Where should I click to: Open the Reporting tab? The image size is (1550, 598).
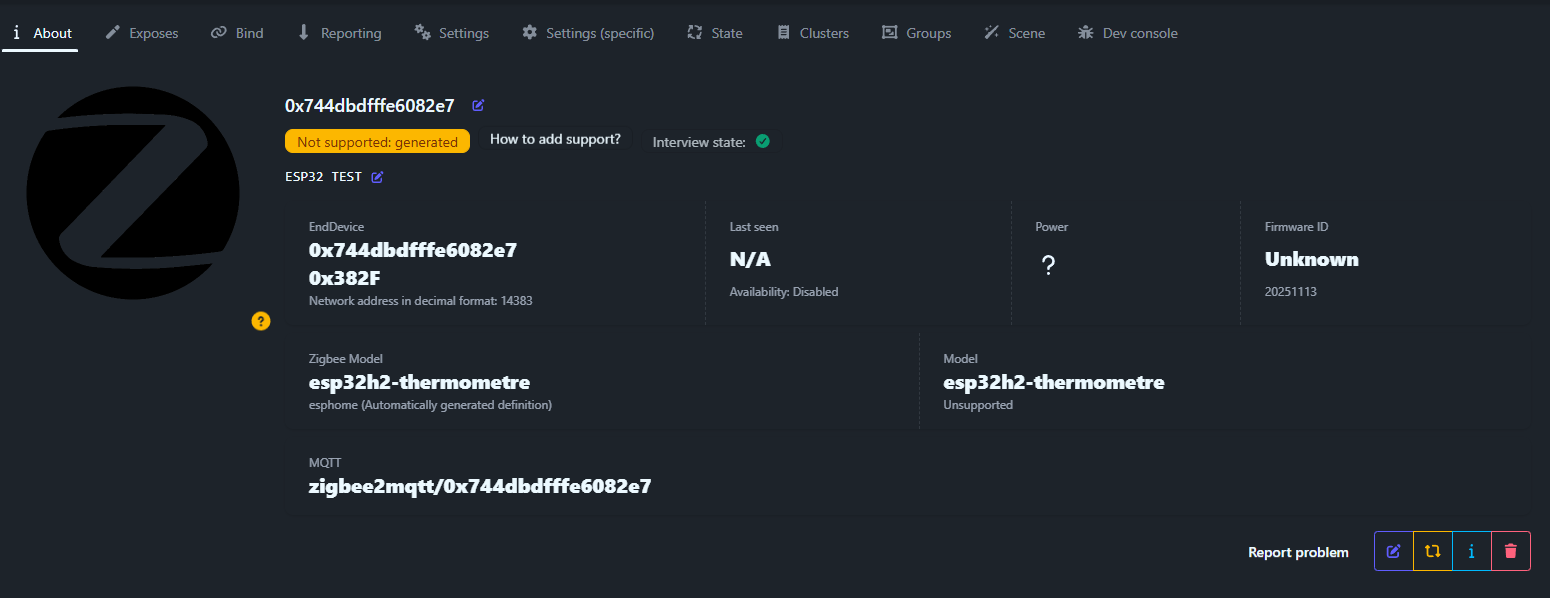[x=339, y=33]
